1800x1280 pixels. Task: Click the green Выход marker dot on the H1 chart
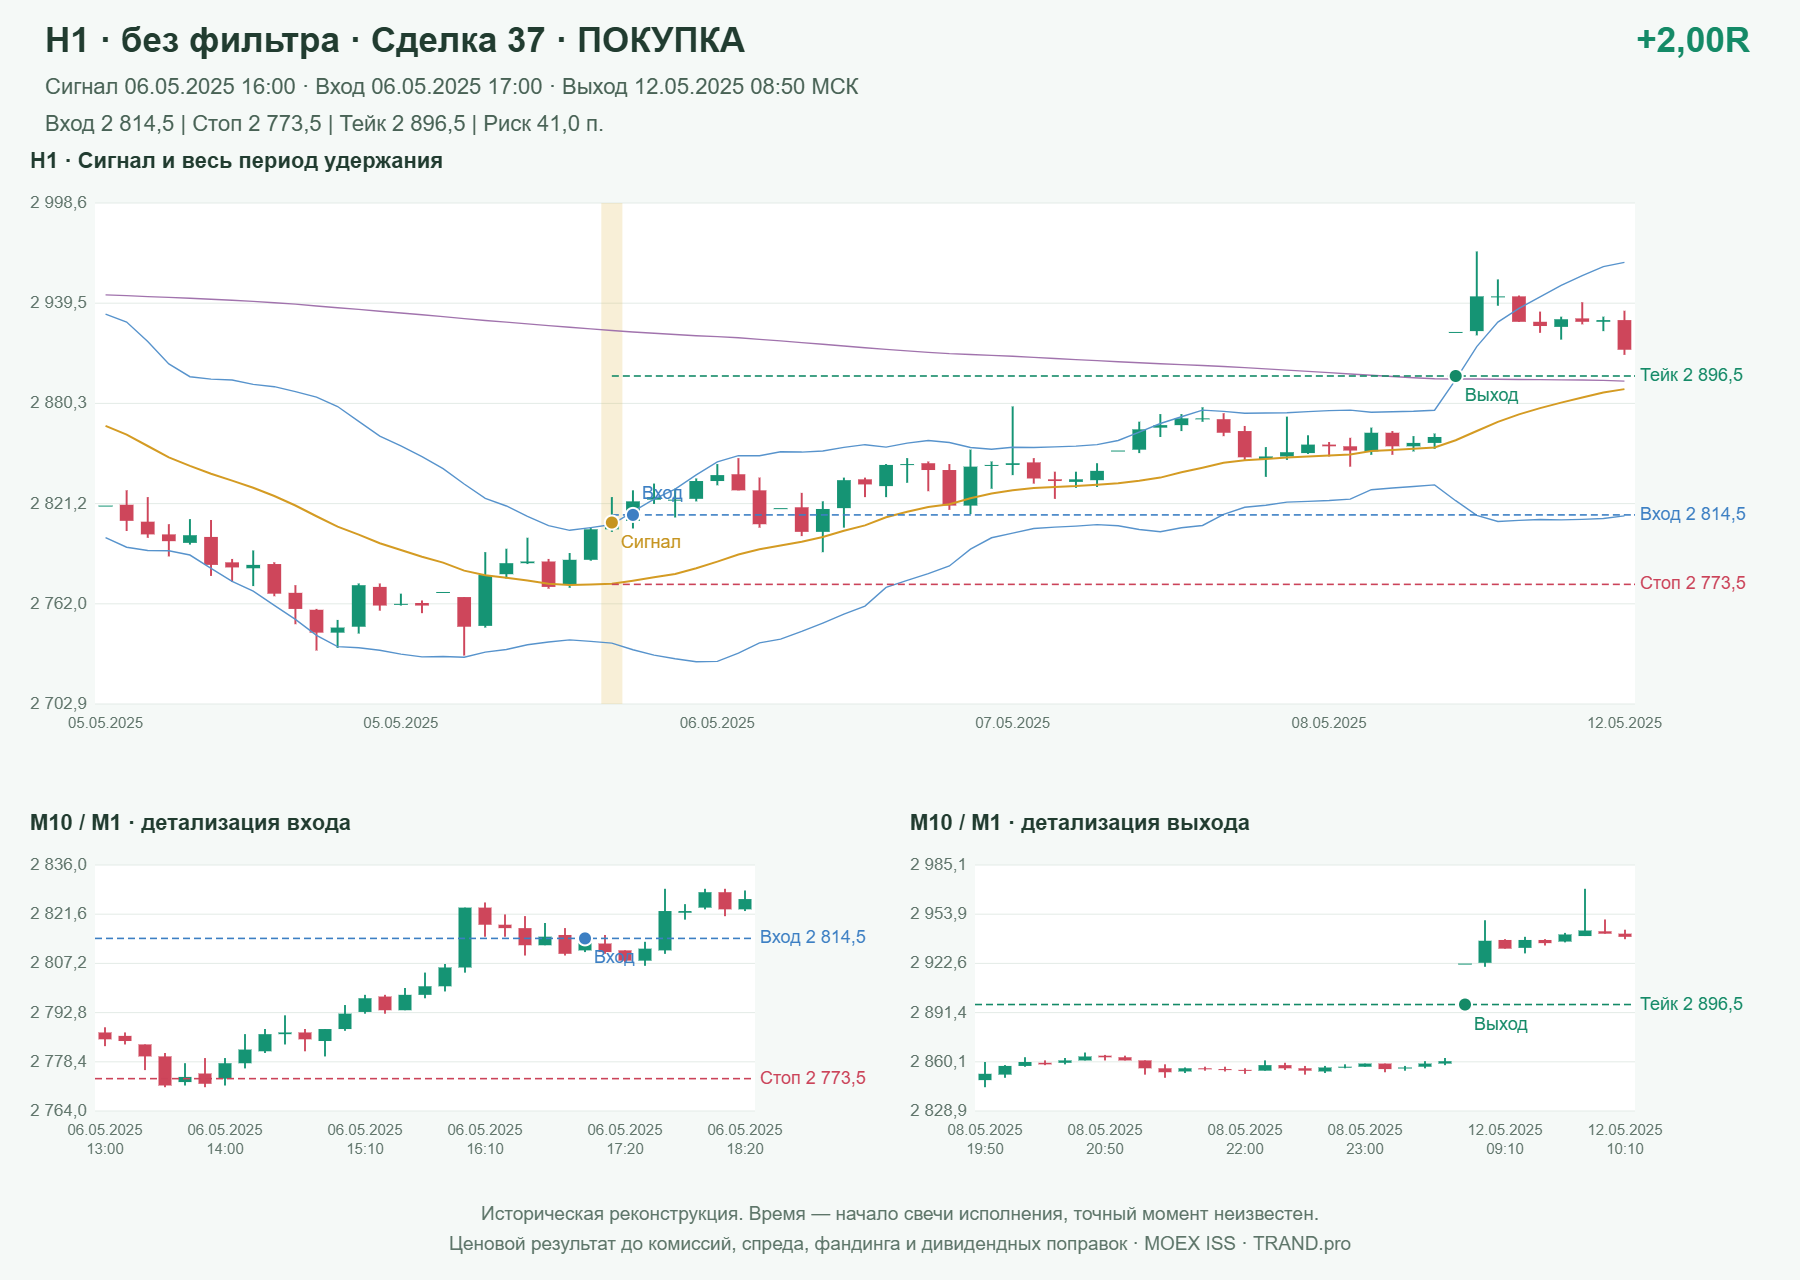pos(1456,376)
